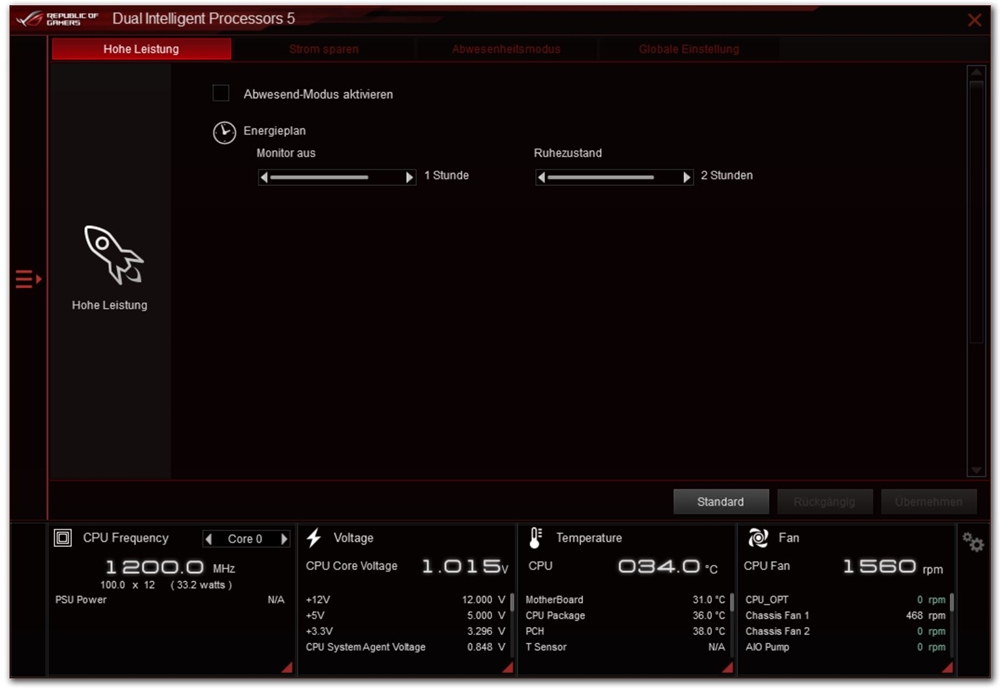Expand the Voltage panel corner triangle
This screenshot has height=688, width=1000.
[508, 668]
